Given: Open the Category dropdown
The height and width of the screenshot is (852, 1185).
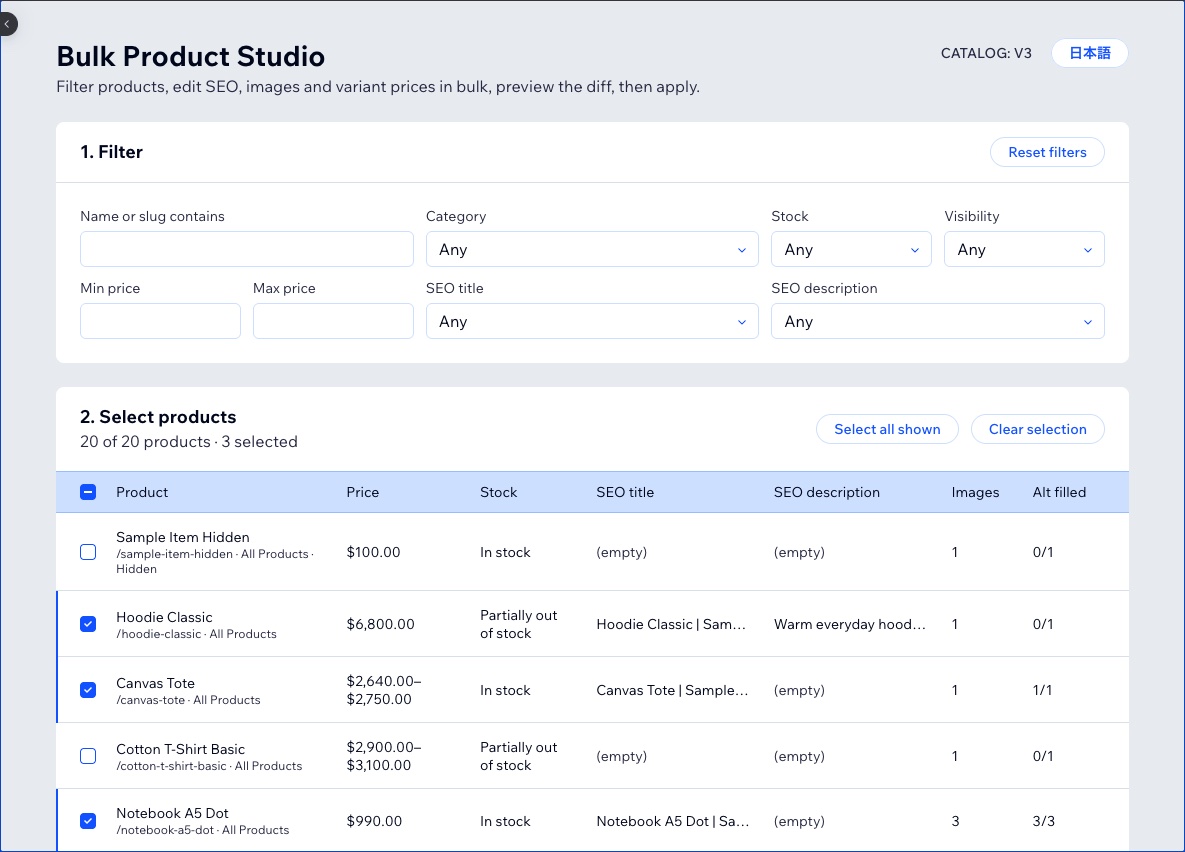Looking at the screenshot, I should coord(592,249).
